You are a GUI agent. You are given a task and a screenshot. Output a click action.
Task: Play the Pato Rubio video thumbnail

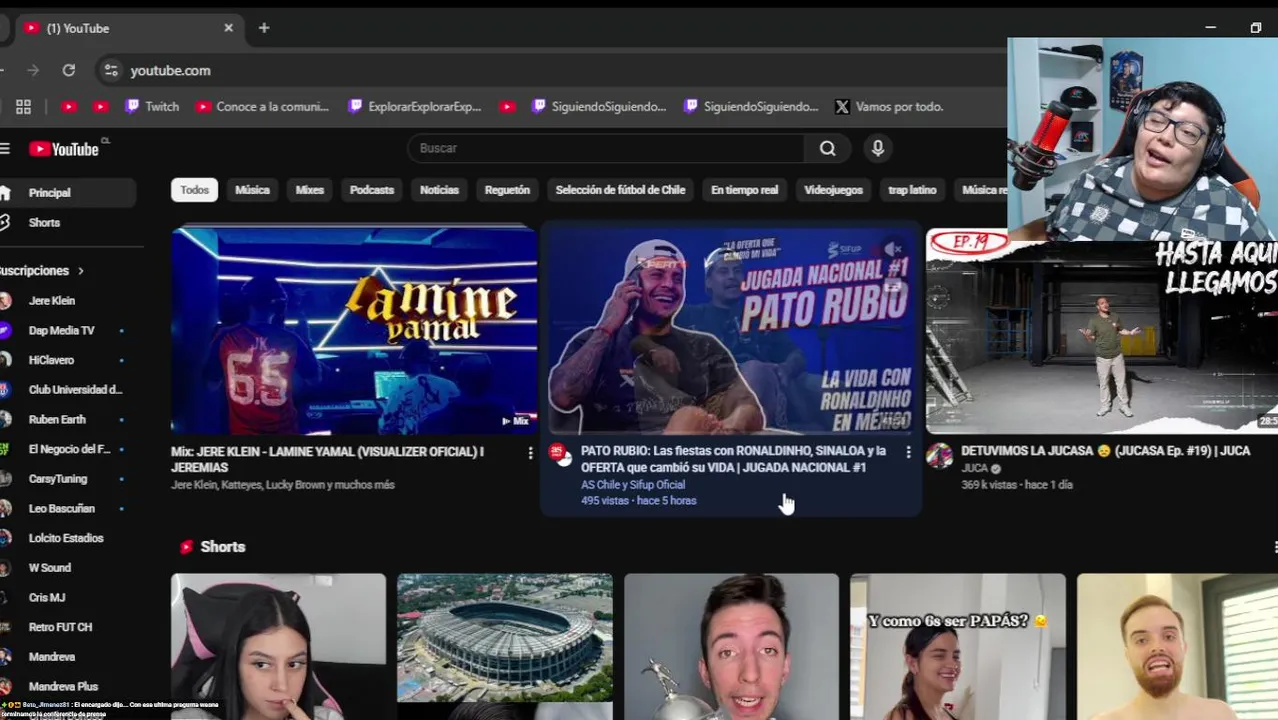[x=731, y=331]
